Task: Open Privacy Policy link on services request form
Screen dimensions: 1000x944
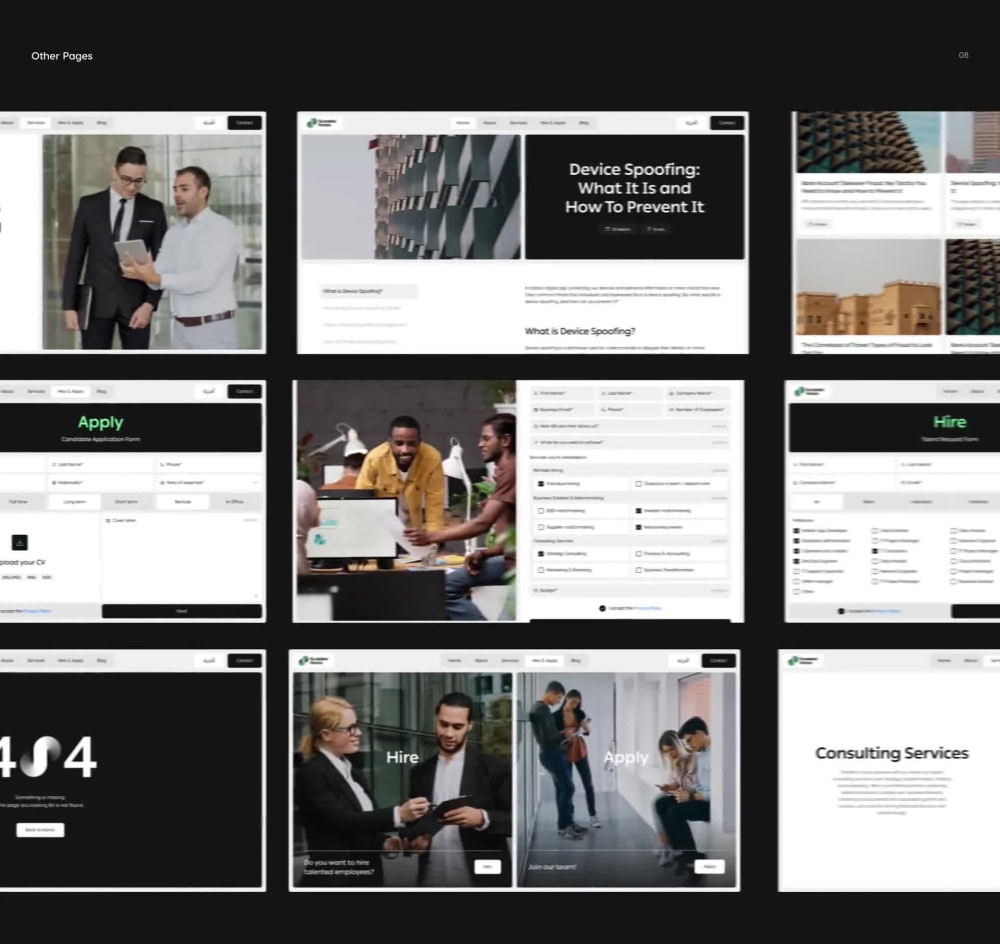Action: [647, 608]
